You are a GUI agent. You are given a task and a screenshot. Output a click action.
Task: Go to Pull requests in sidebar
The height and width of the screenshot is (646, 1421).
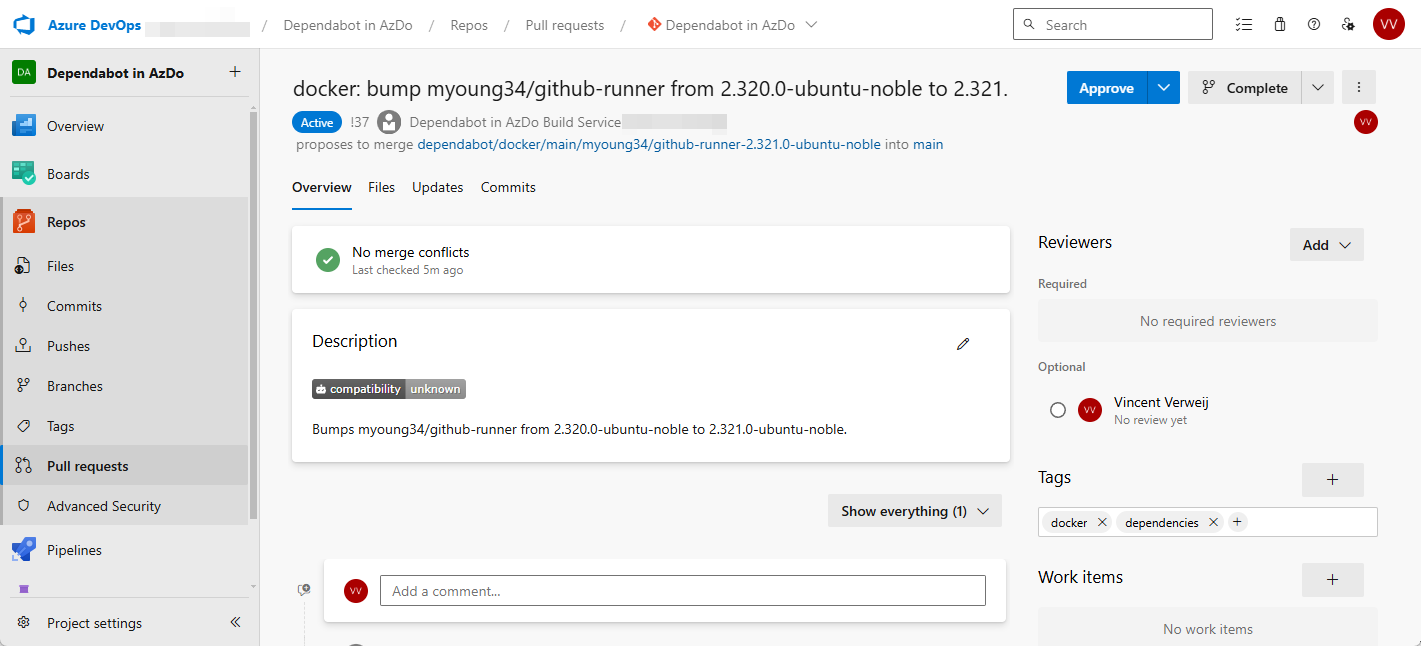(x=125, y=466)
